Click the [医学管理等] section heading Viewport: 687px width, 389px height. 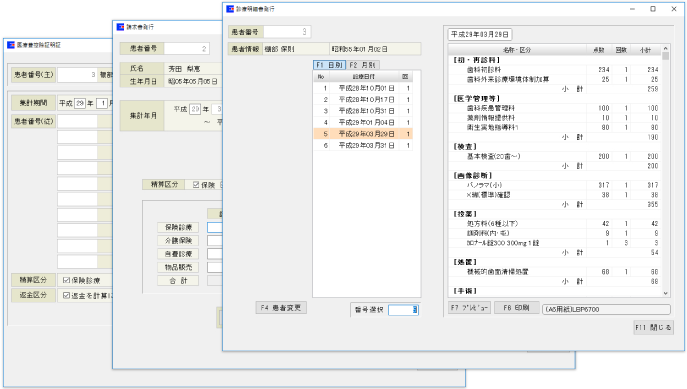tap(477, 99)
